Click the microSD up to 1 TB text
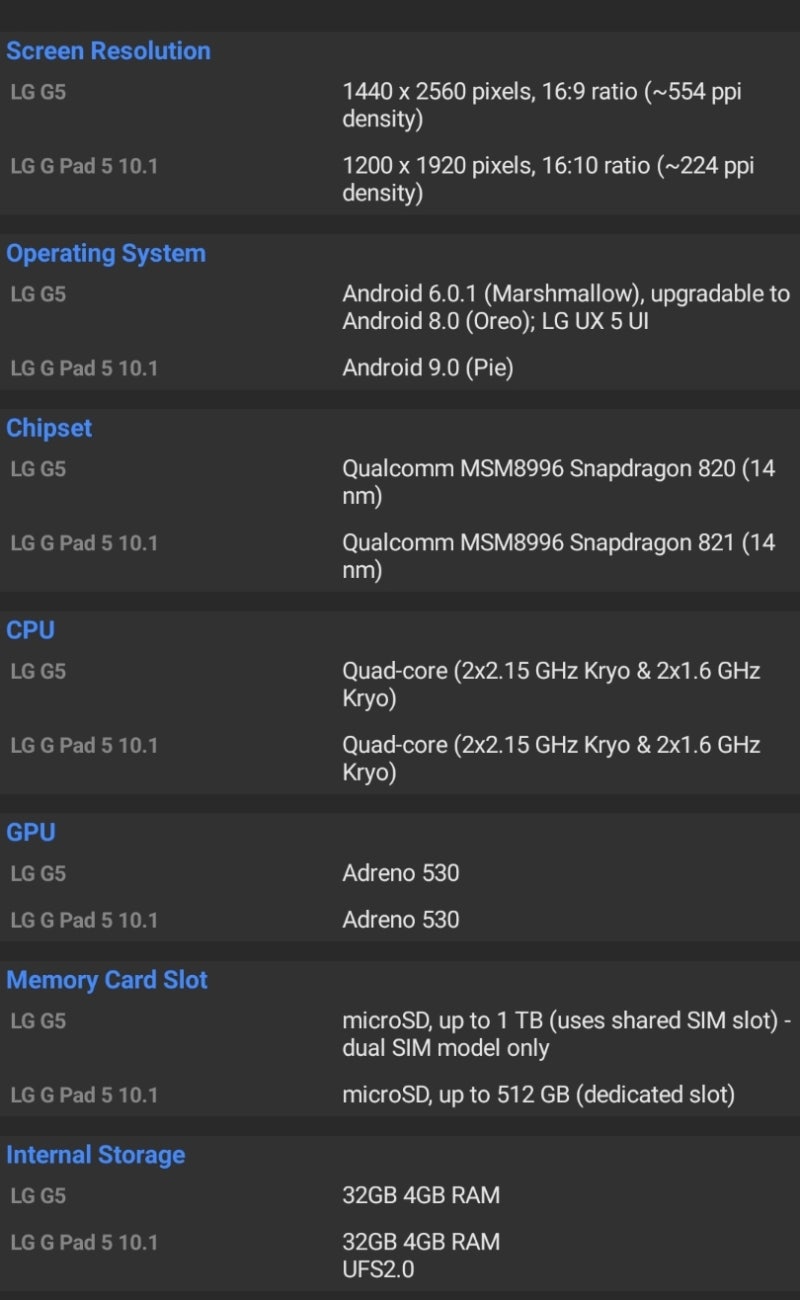The height and width of the screenshot is (1300, 800). click(x=566, y=1034)
